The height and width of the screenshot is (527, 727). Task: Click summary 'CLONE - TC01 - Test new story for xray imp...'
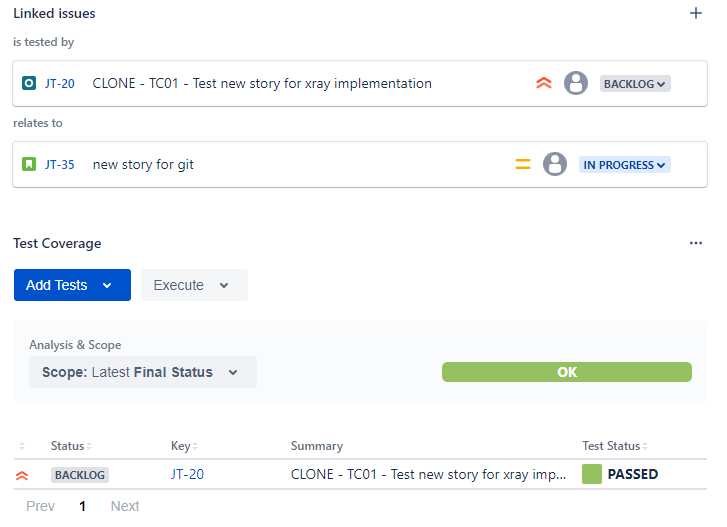(x=428, y=474)
